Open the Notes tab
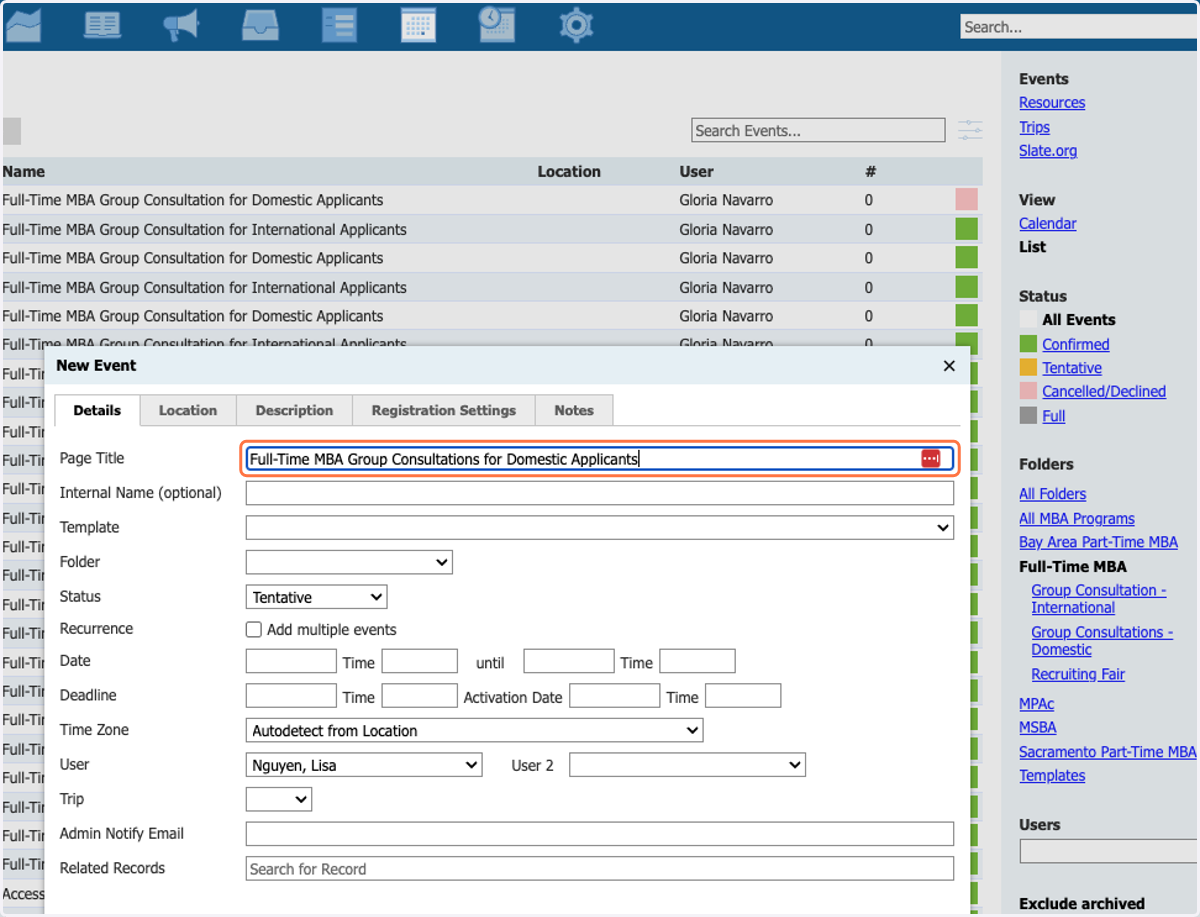 [574, 410]
